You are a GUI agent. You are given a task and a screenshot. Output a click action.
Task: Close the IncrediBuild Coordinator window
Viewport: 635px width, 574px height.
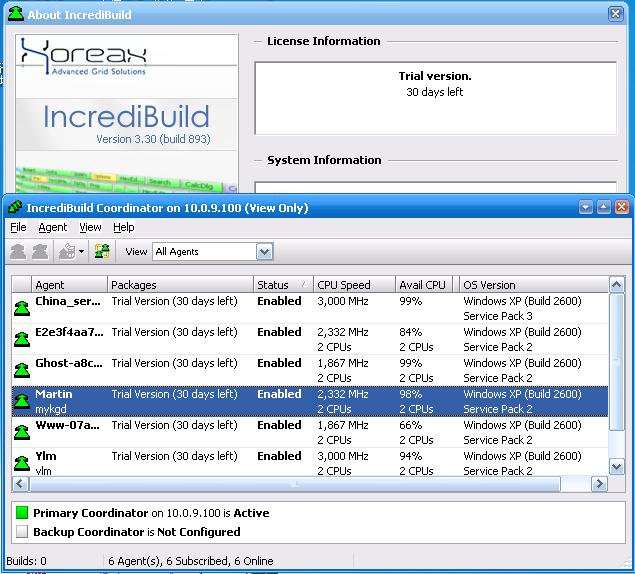click(622, 207)
